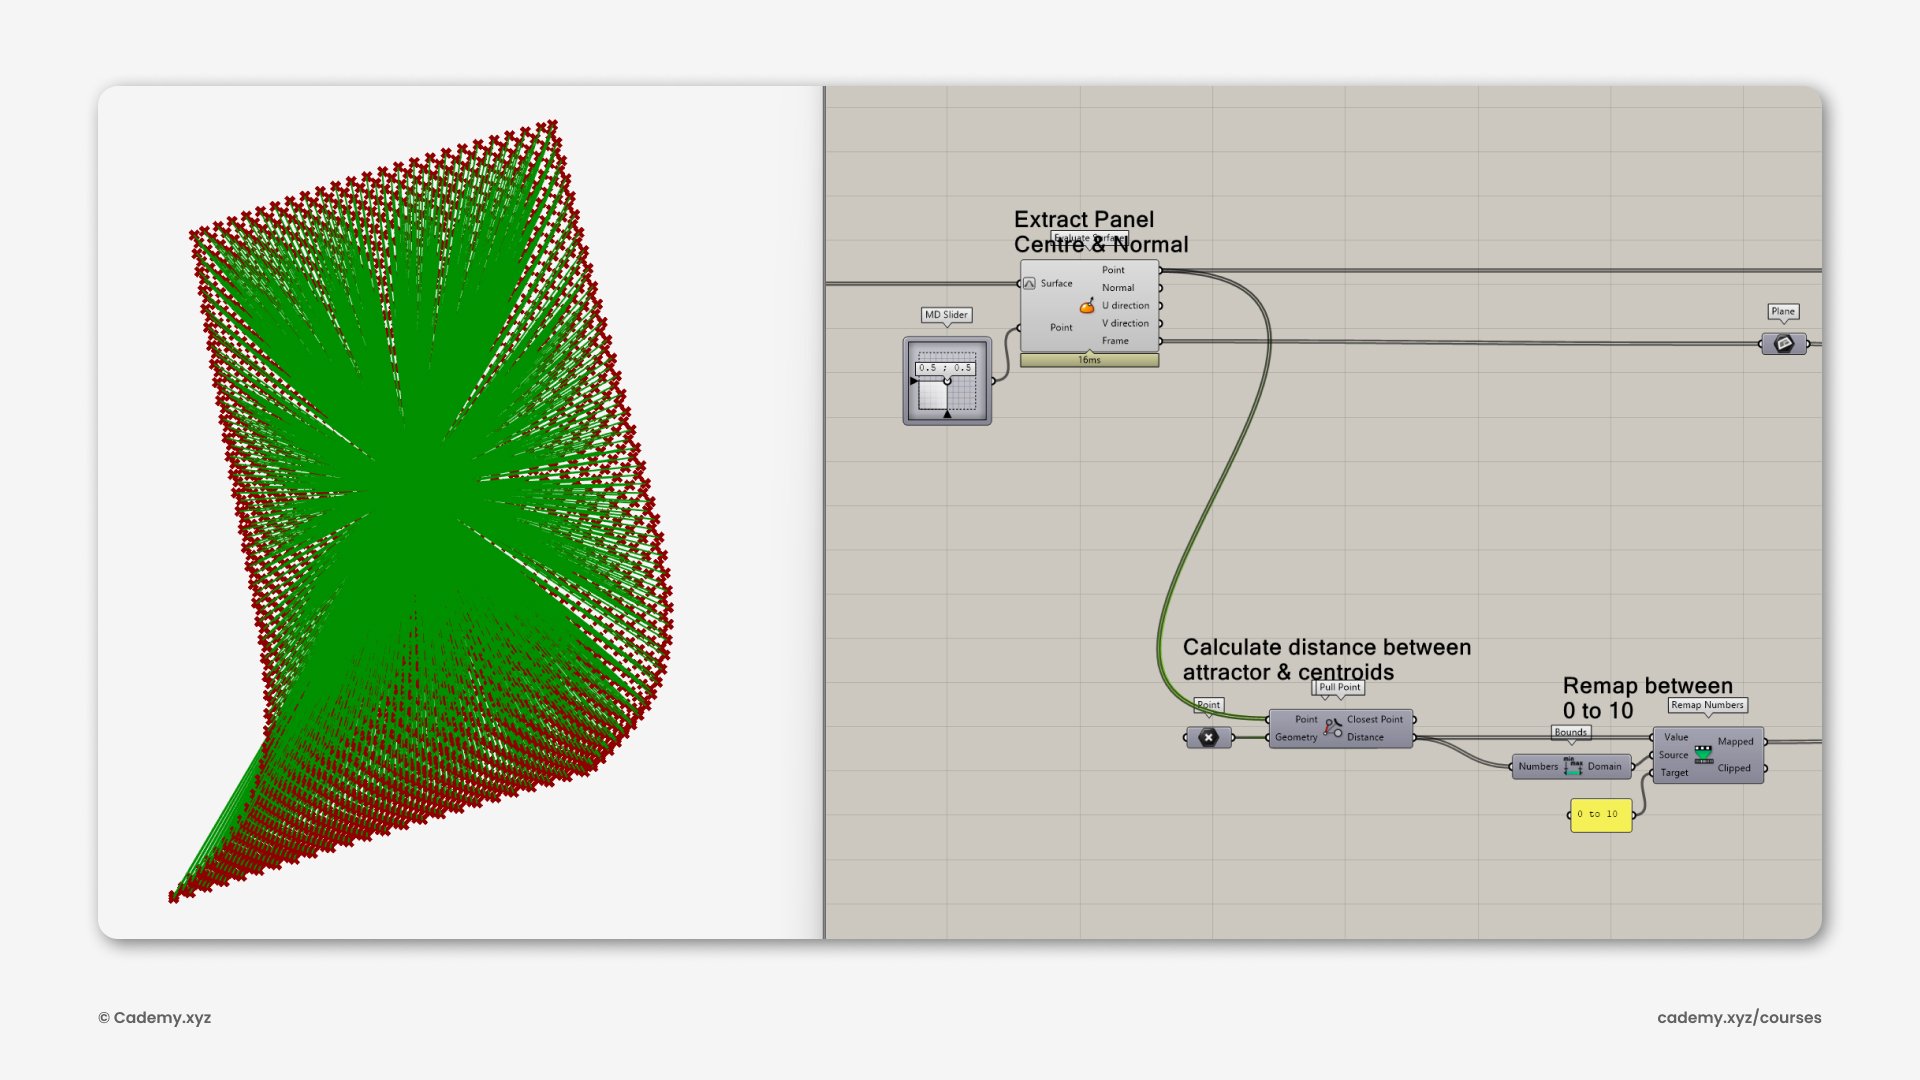Viewport: 1920px width, 1080px height.
Task: Click the 'Extract Panel Centre & Normal' scribble
Action: [1101, 232]
